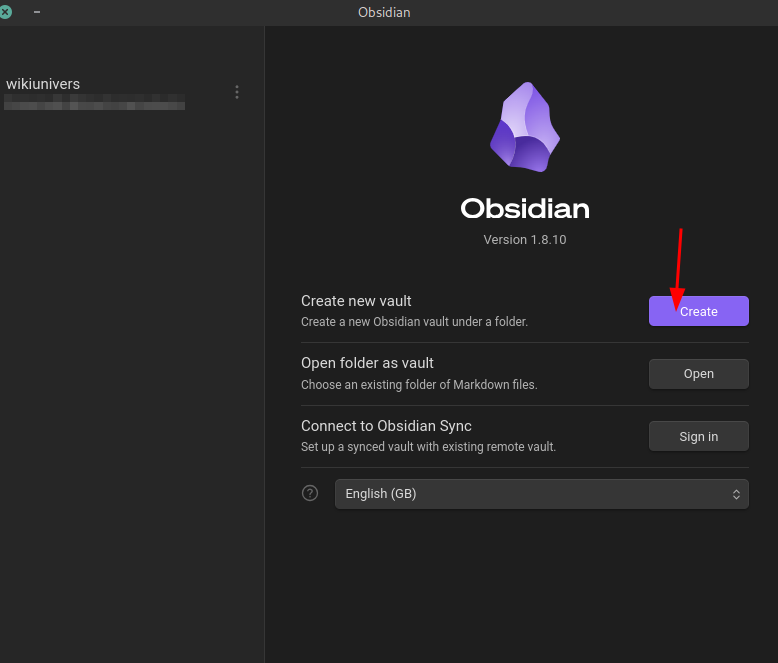Click the purple Obsidian crystal logo
This screenshot has width=778, height=663.
click(524, 128)
